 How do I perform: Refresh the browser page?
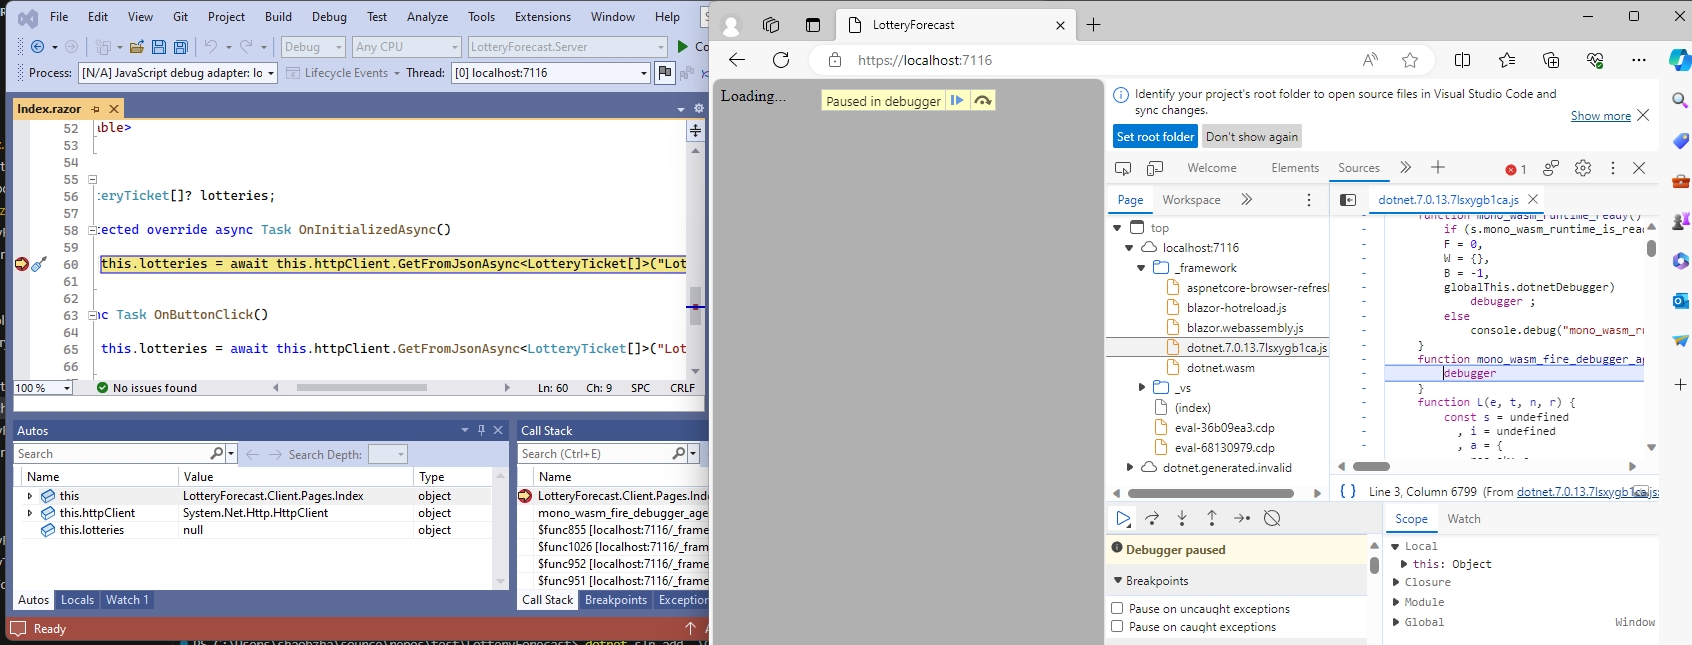781,60
